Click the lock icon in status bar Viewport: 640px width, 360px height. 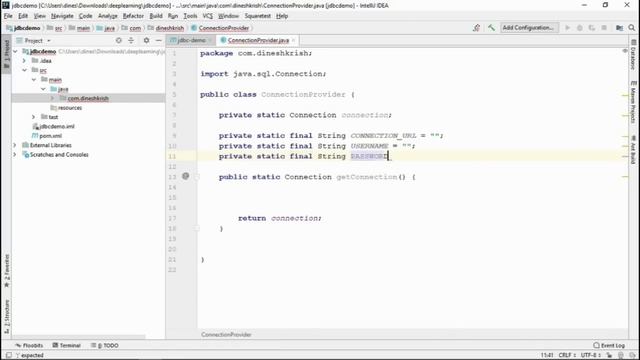point(609,355)
